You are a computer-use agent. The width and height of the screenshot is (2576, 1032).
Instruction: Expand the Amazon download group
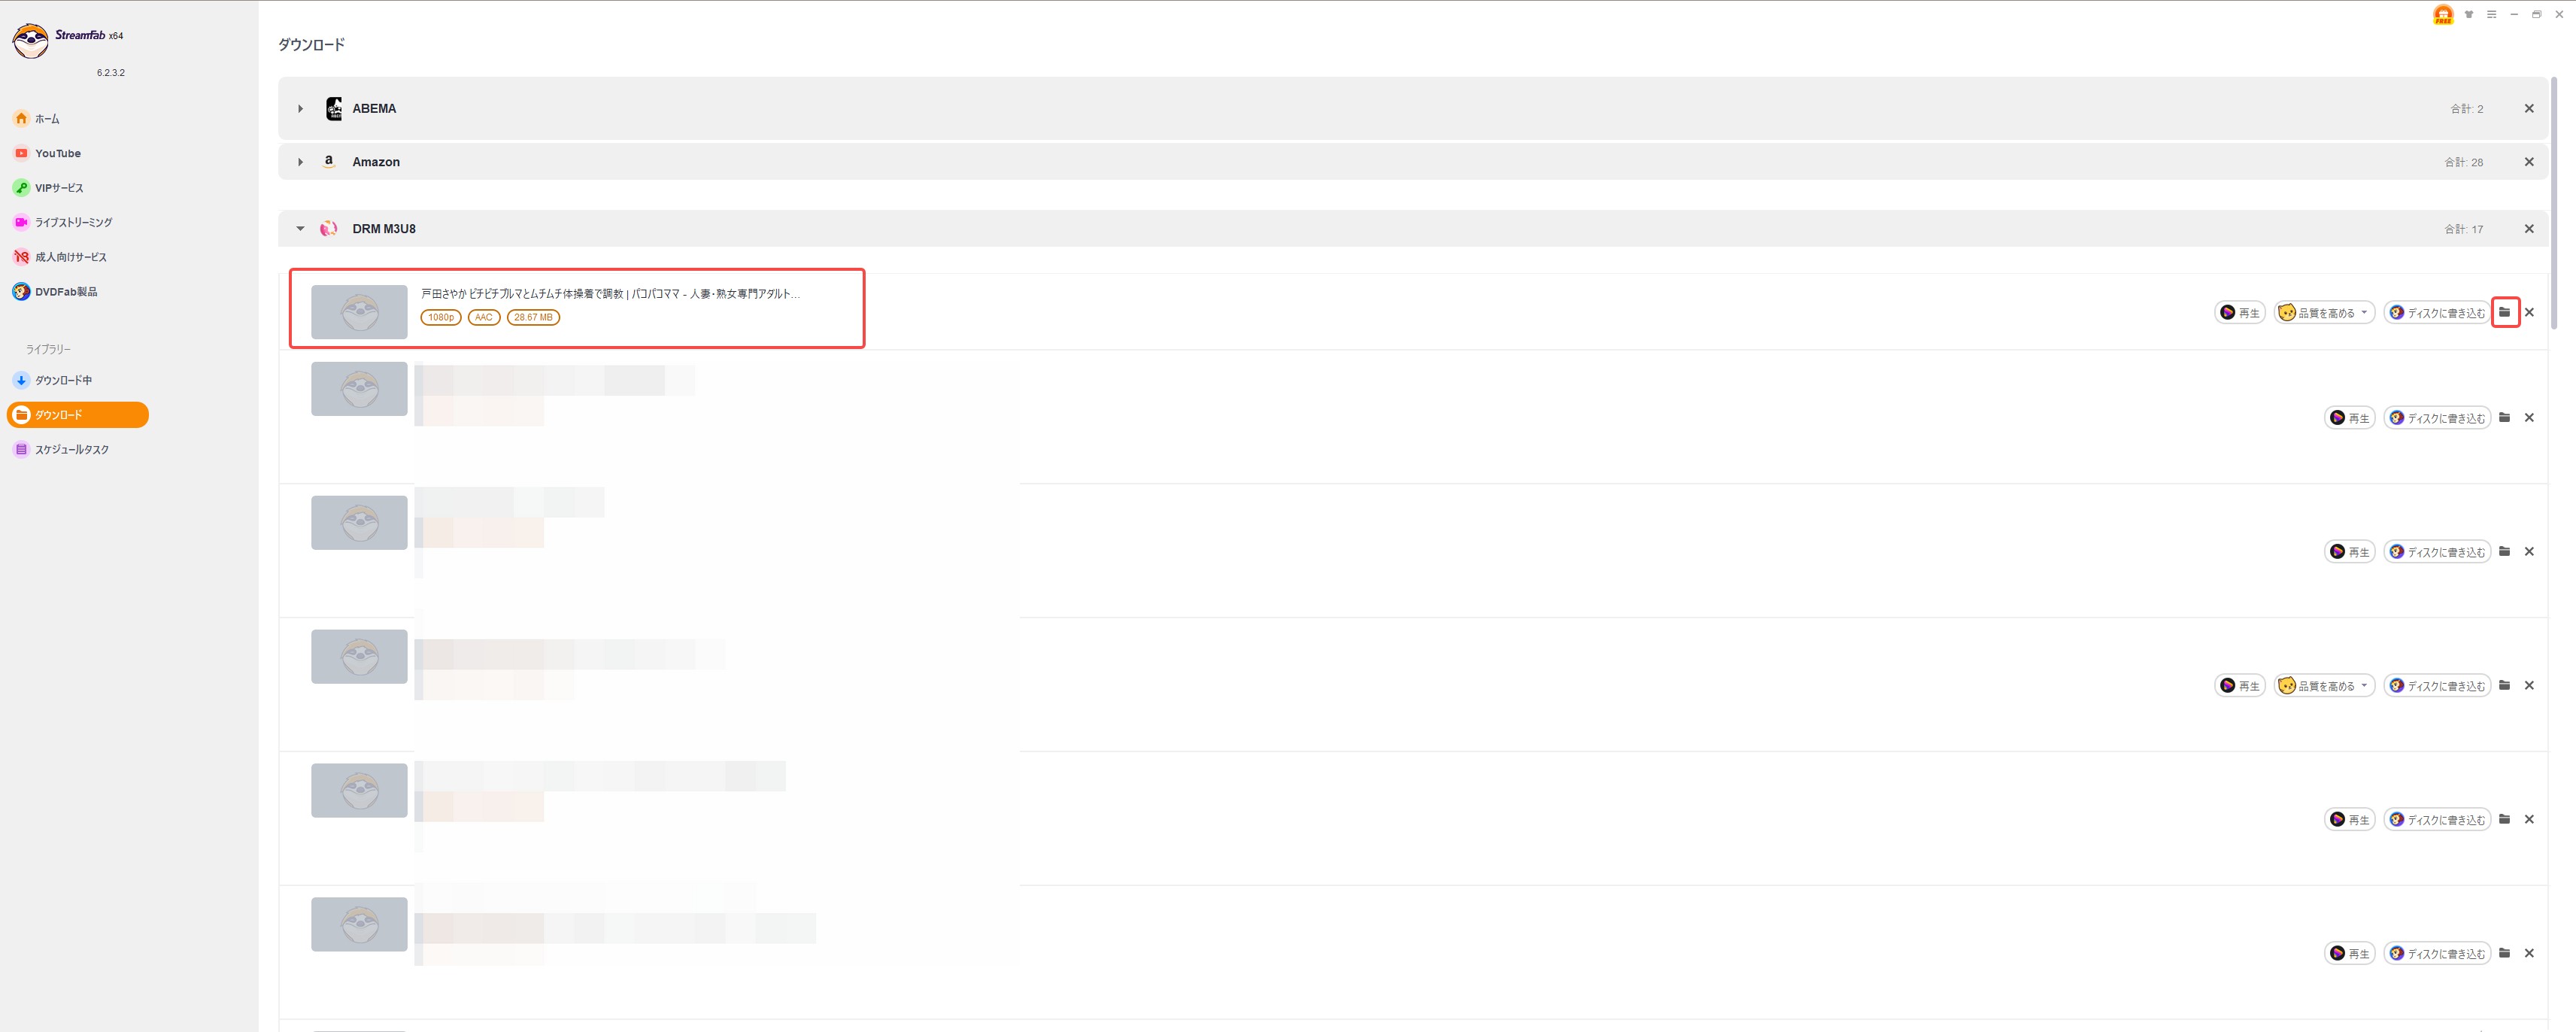point(300,162)
